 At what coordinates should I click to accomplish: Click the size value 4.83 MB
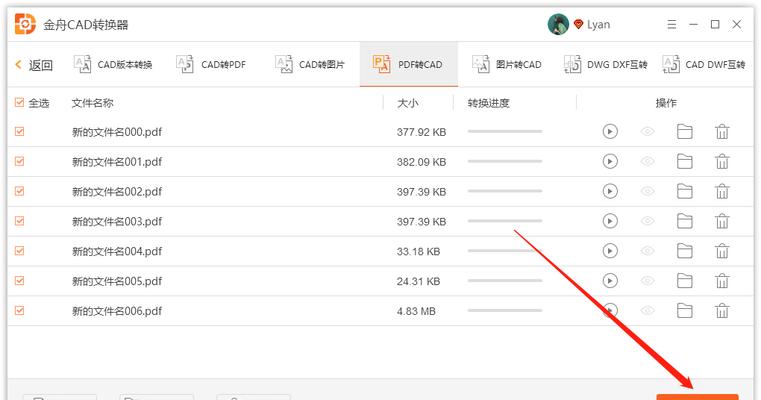click(416, 311)
